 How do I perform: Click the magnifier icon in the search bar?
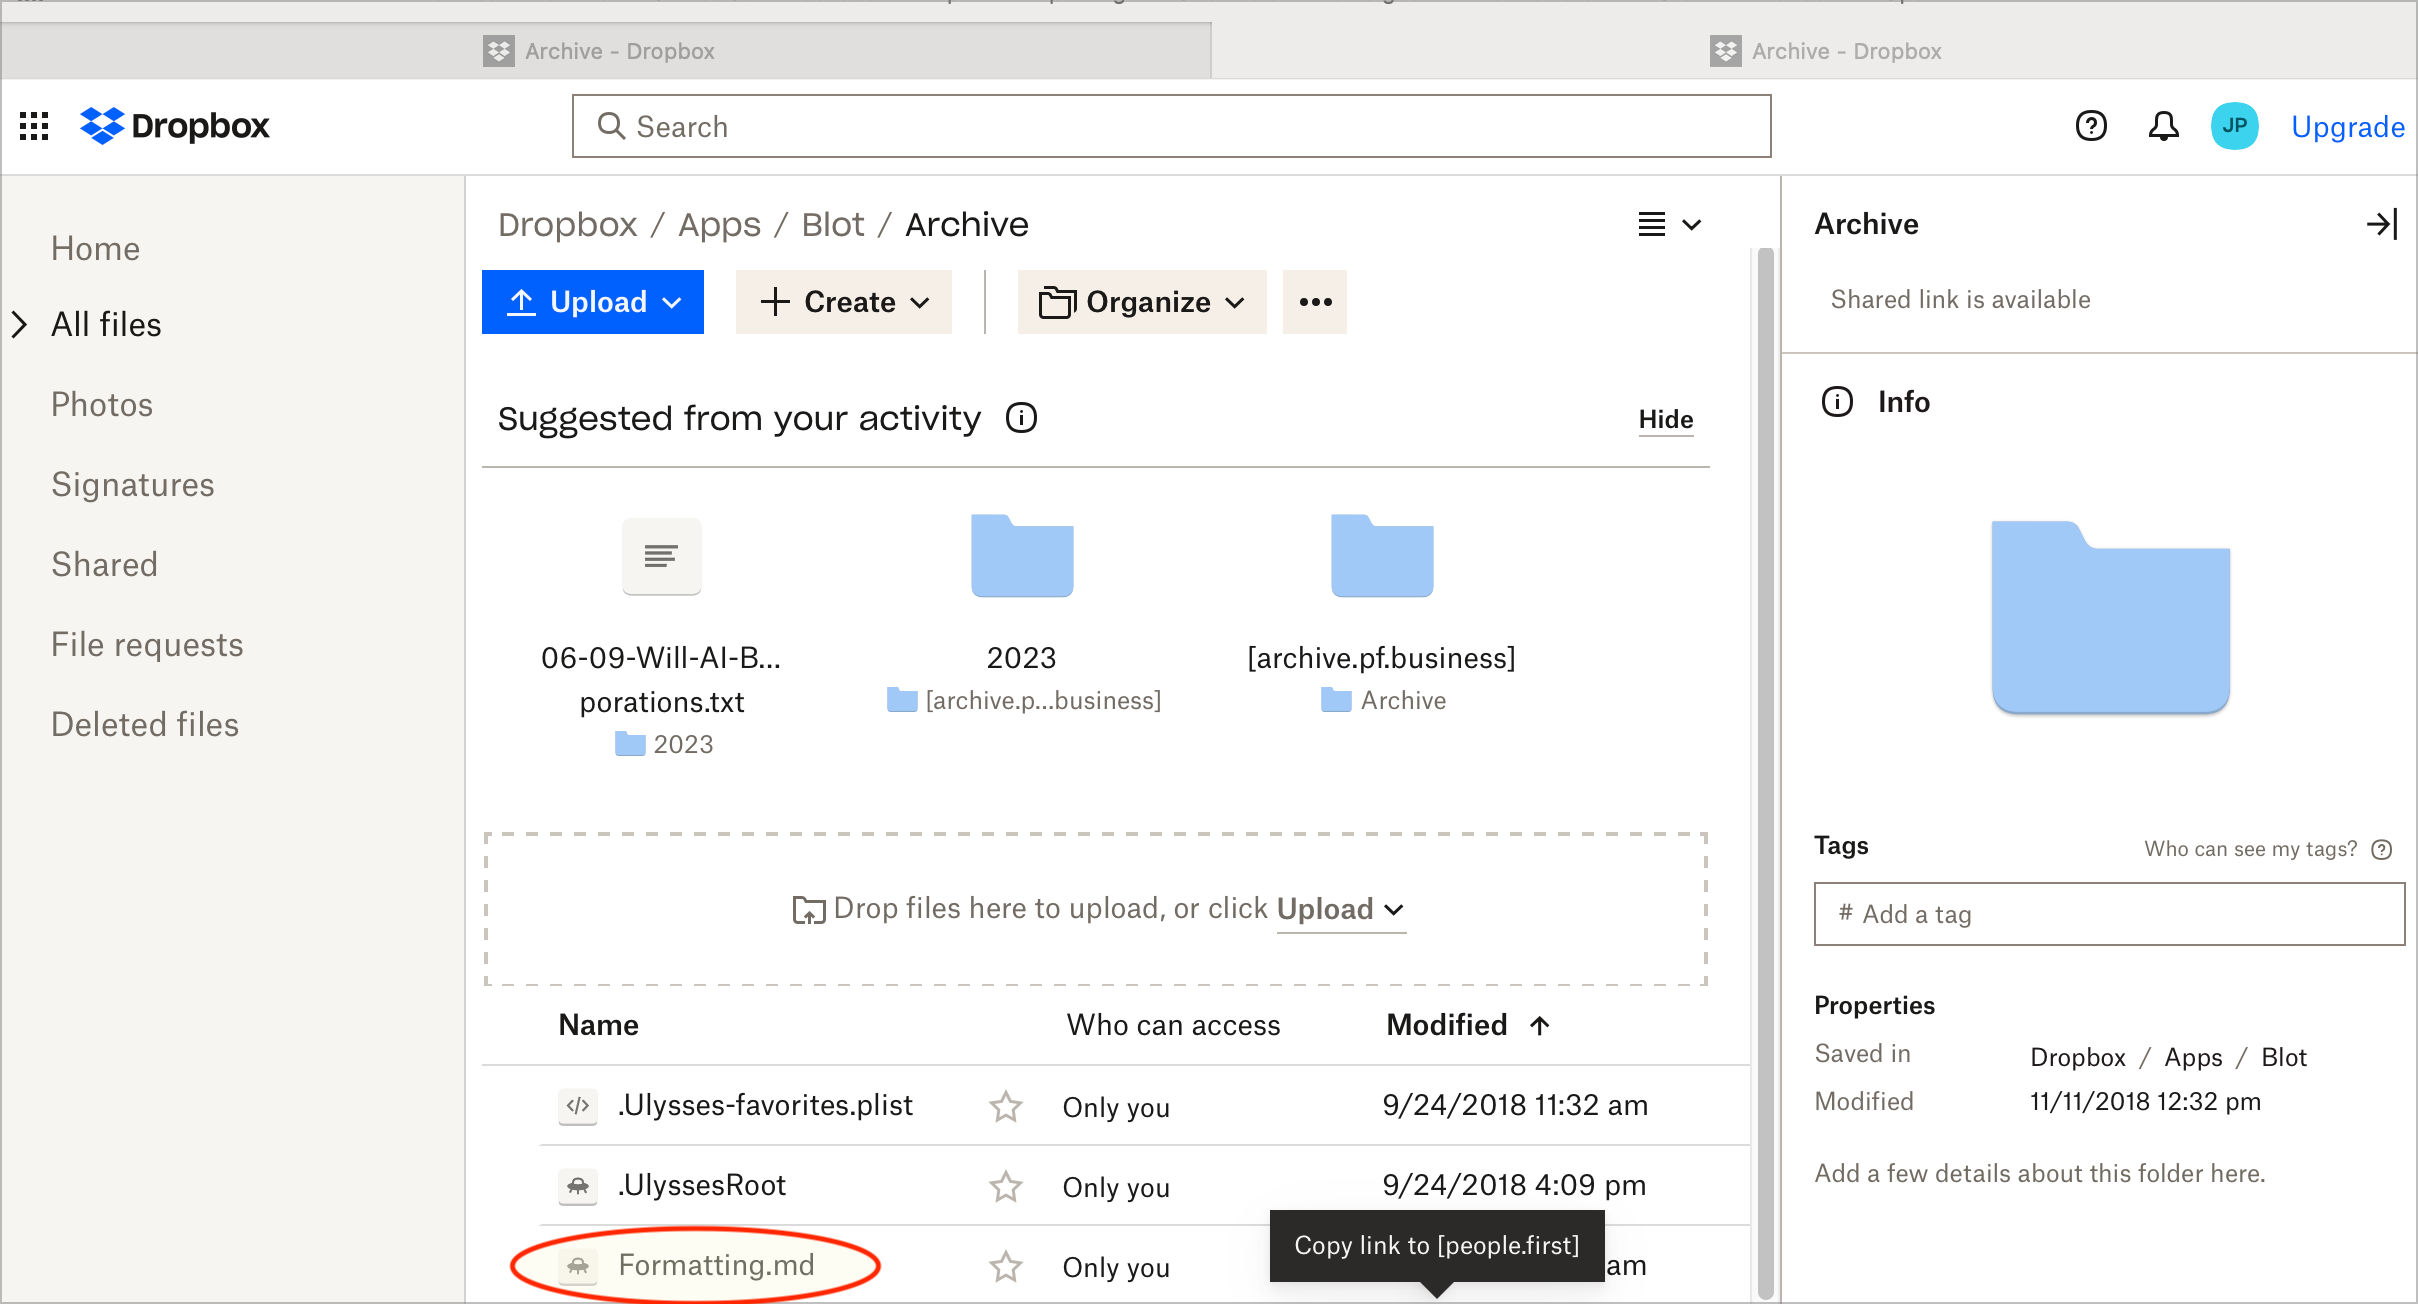[x=611, y=126]
